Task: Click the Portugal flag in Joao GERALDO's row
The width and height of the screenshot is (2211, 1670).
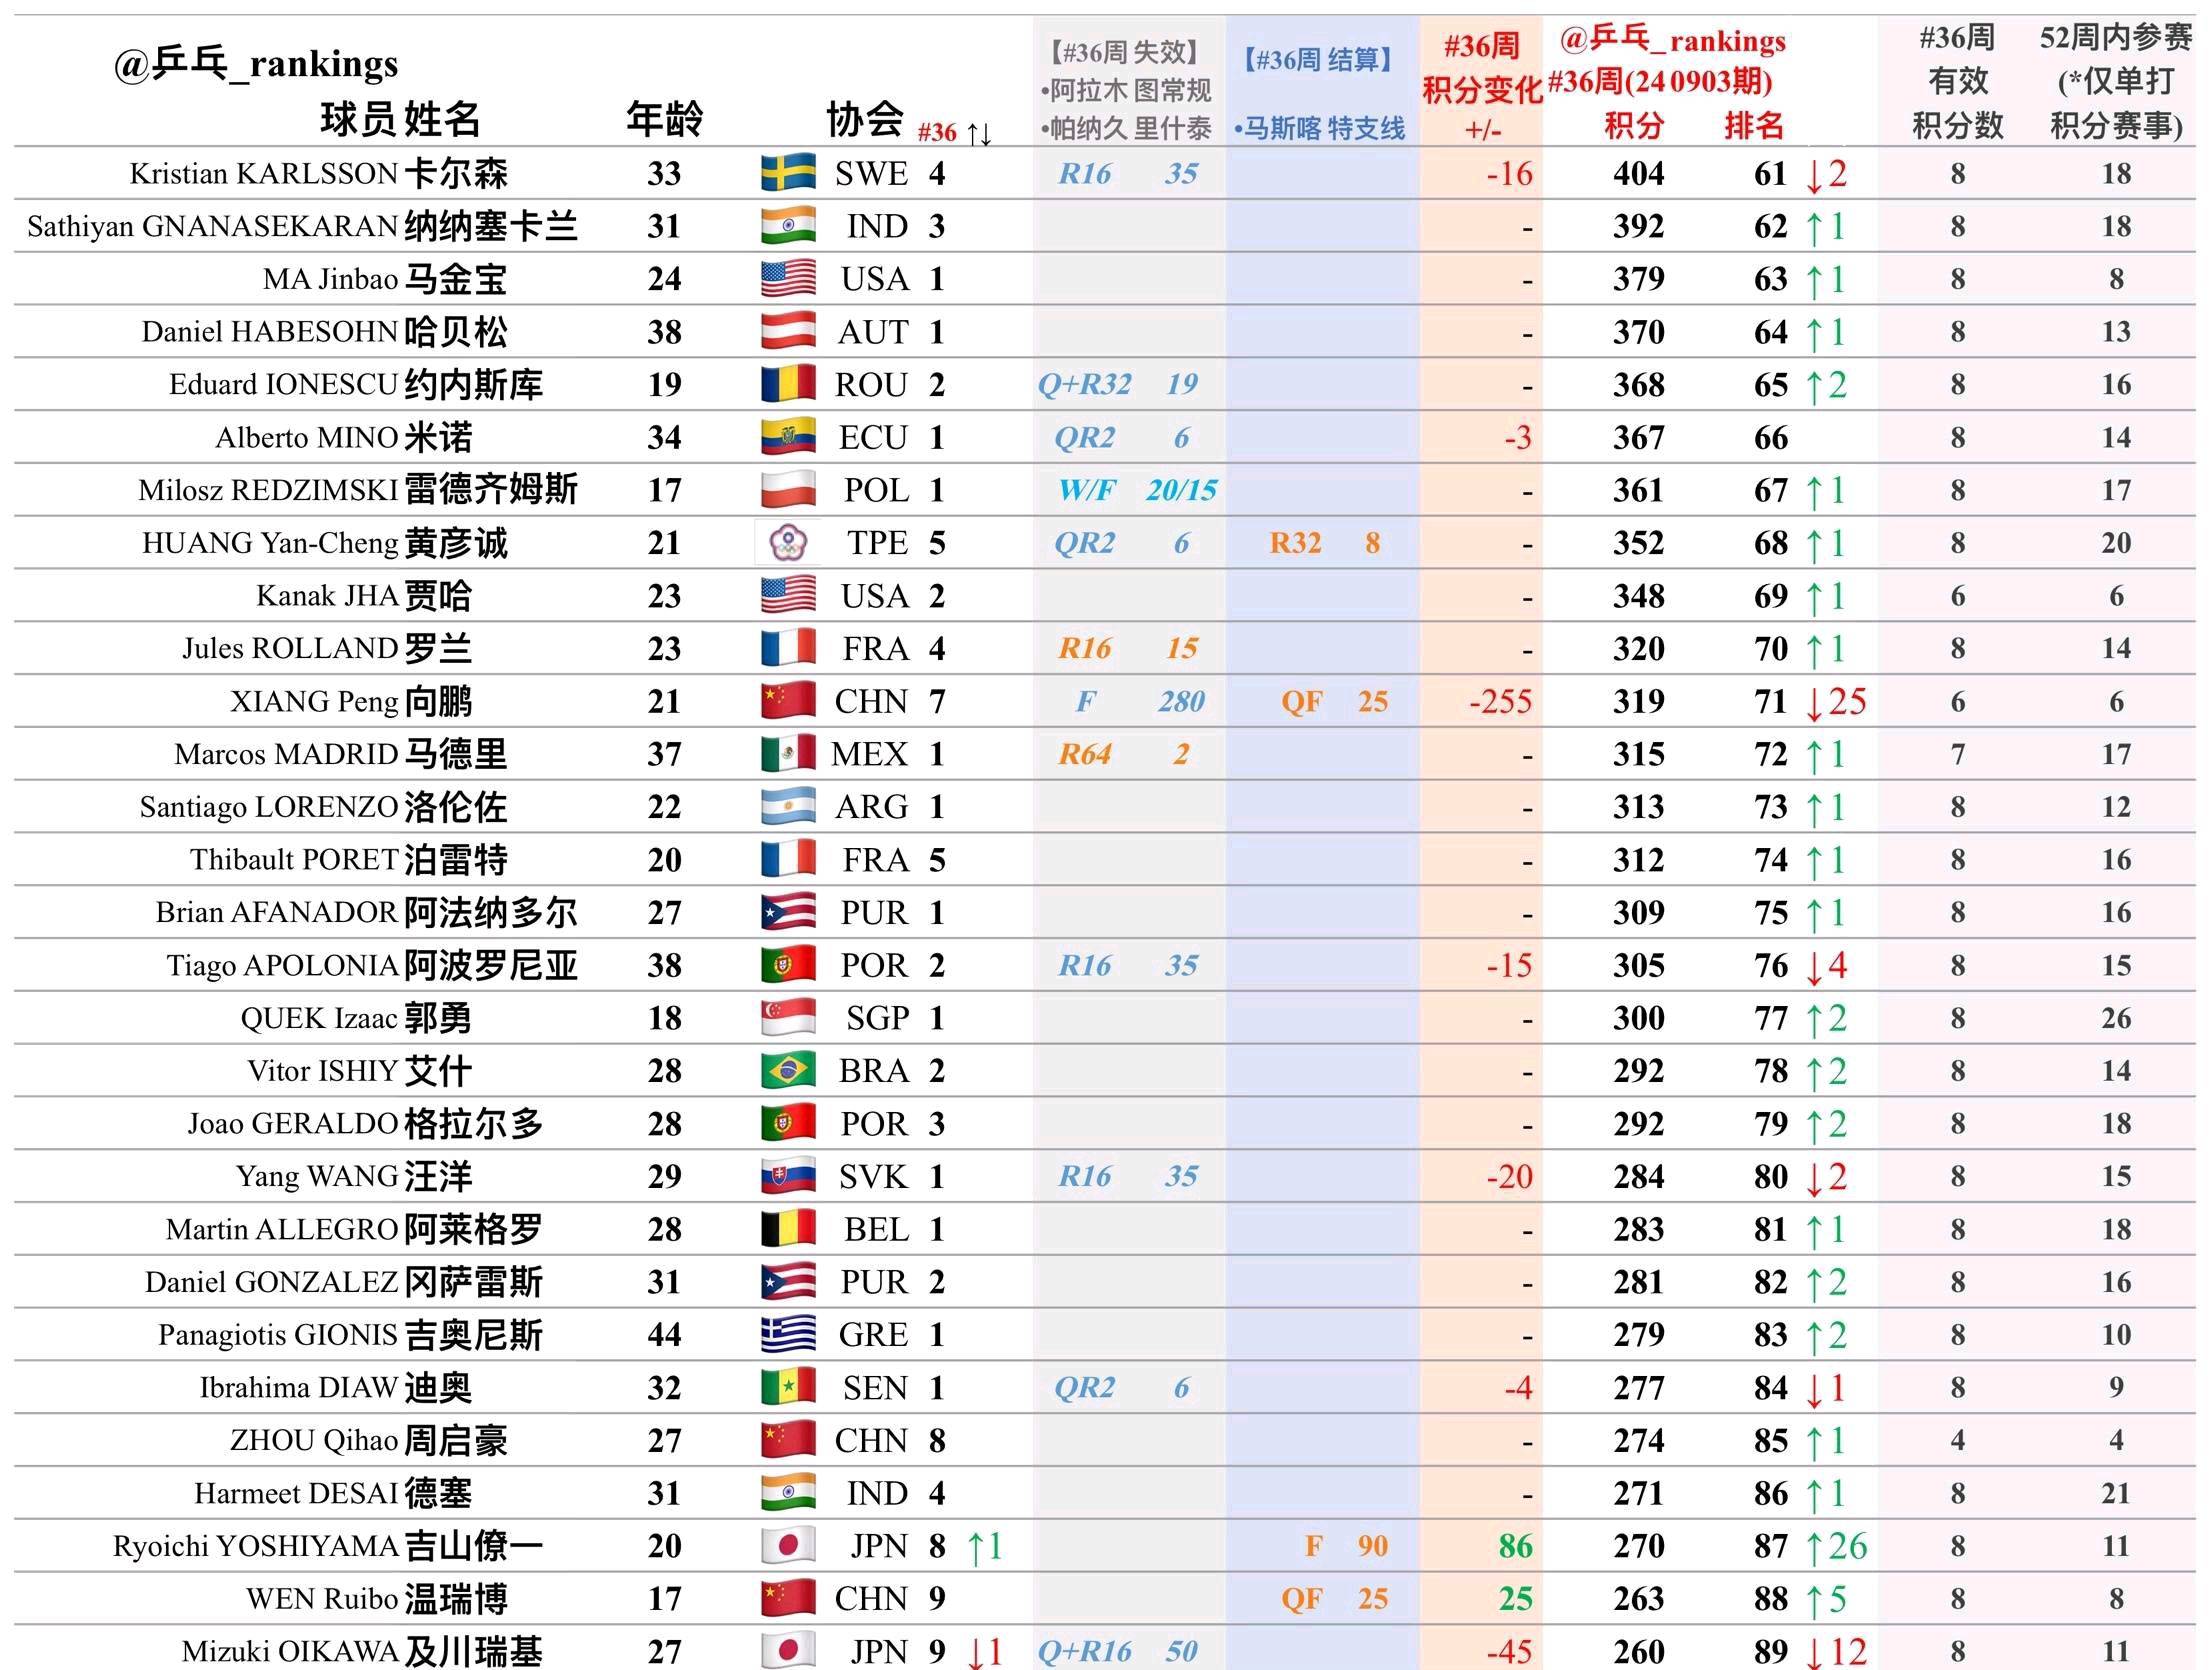Action: 788,1124
